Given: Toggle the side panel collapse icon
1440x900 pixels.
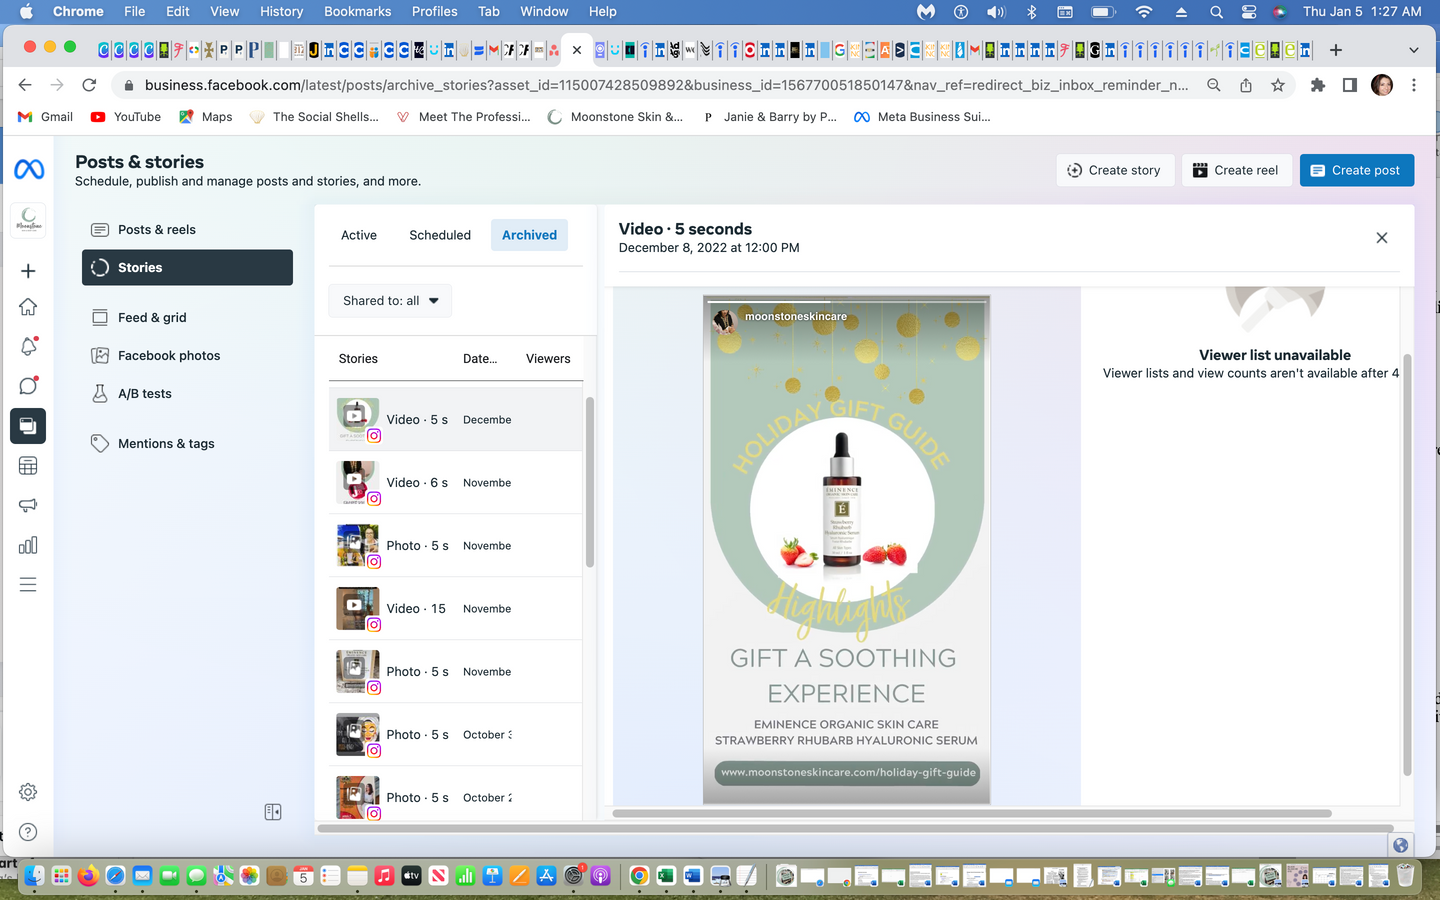Looking at the screenshot, I should [273, 812].
